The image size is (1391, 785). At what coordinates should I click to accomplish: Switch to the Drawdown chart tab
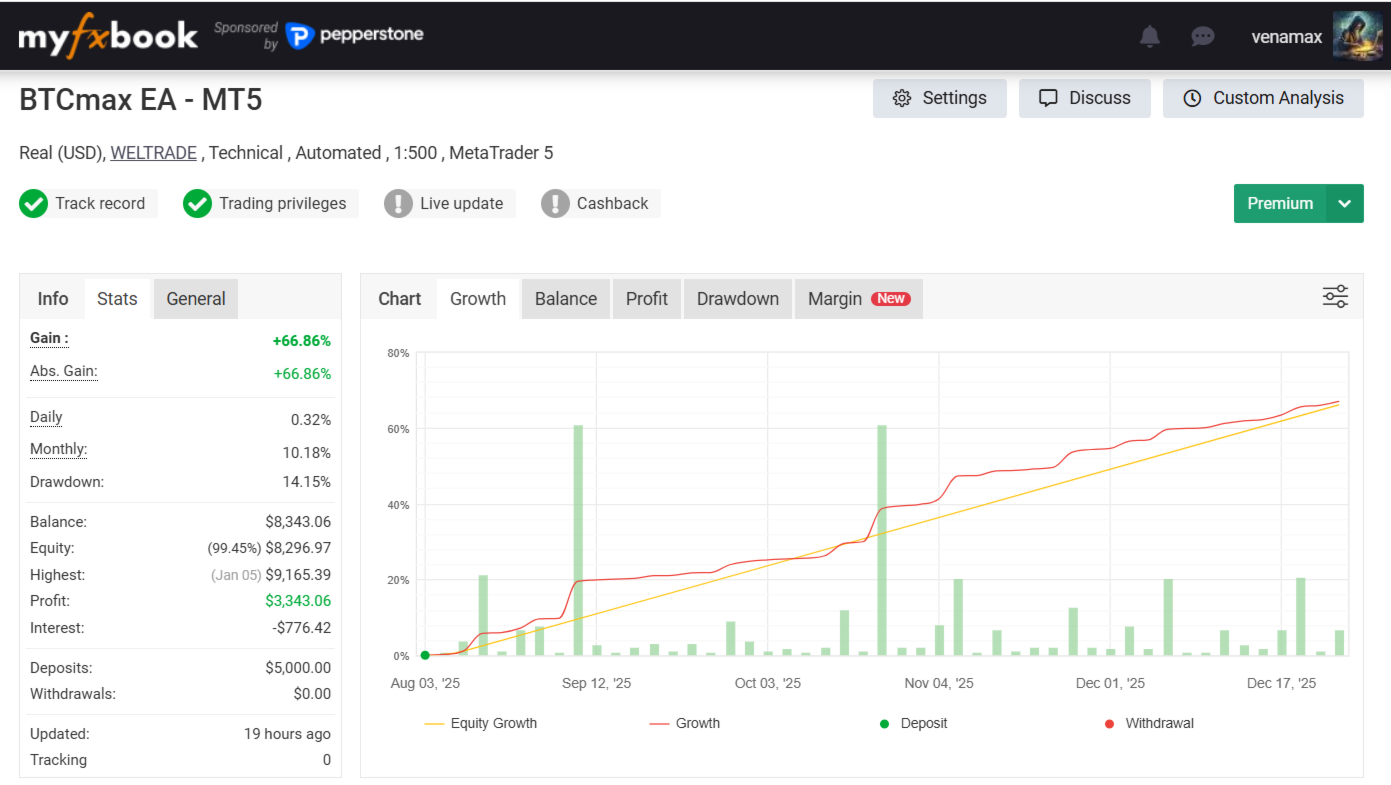click(737, 299)
